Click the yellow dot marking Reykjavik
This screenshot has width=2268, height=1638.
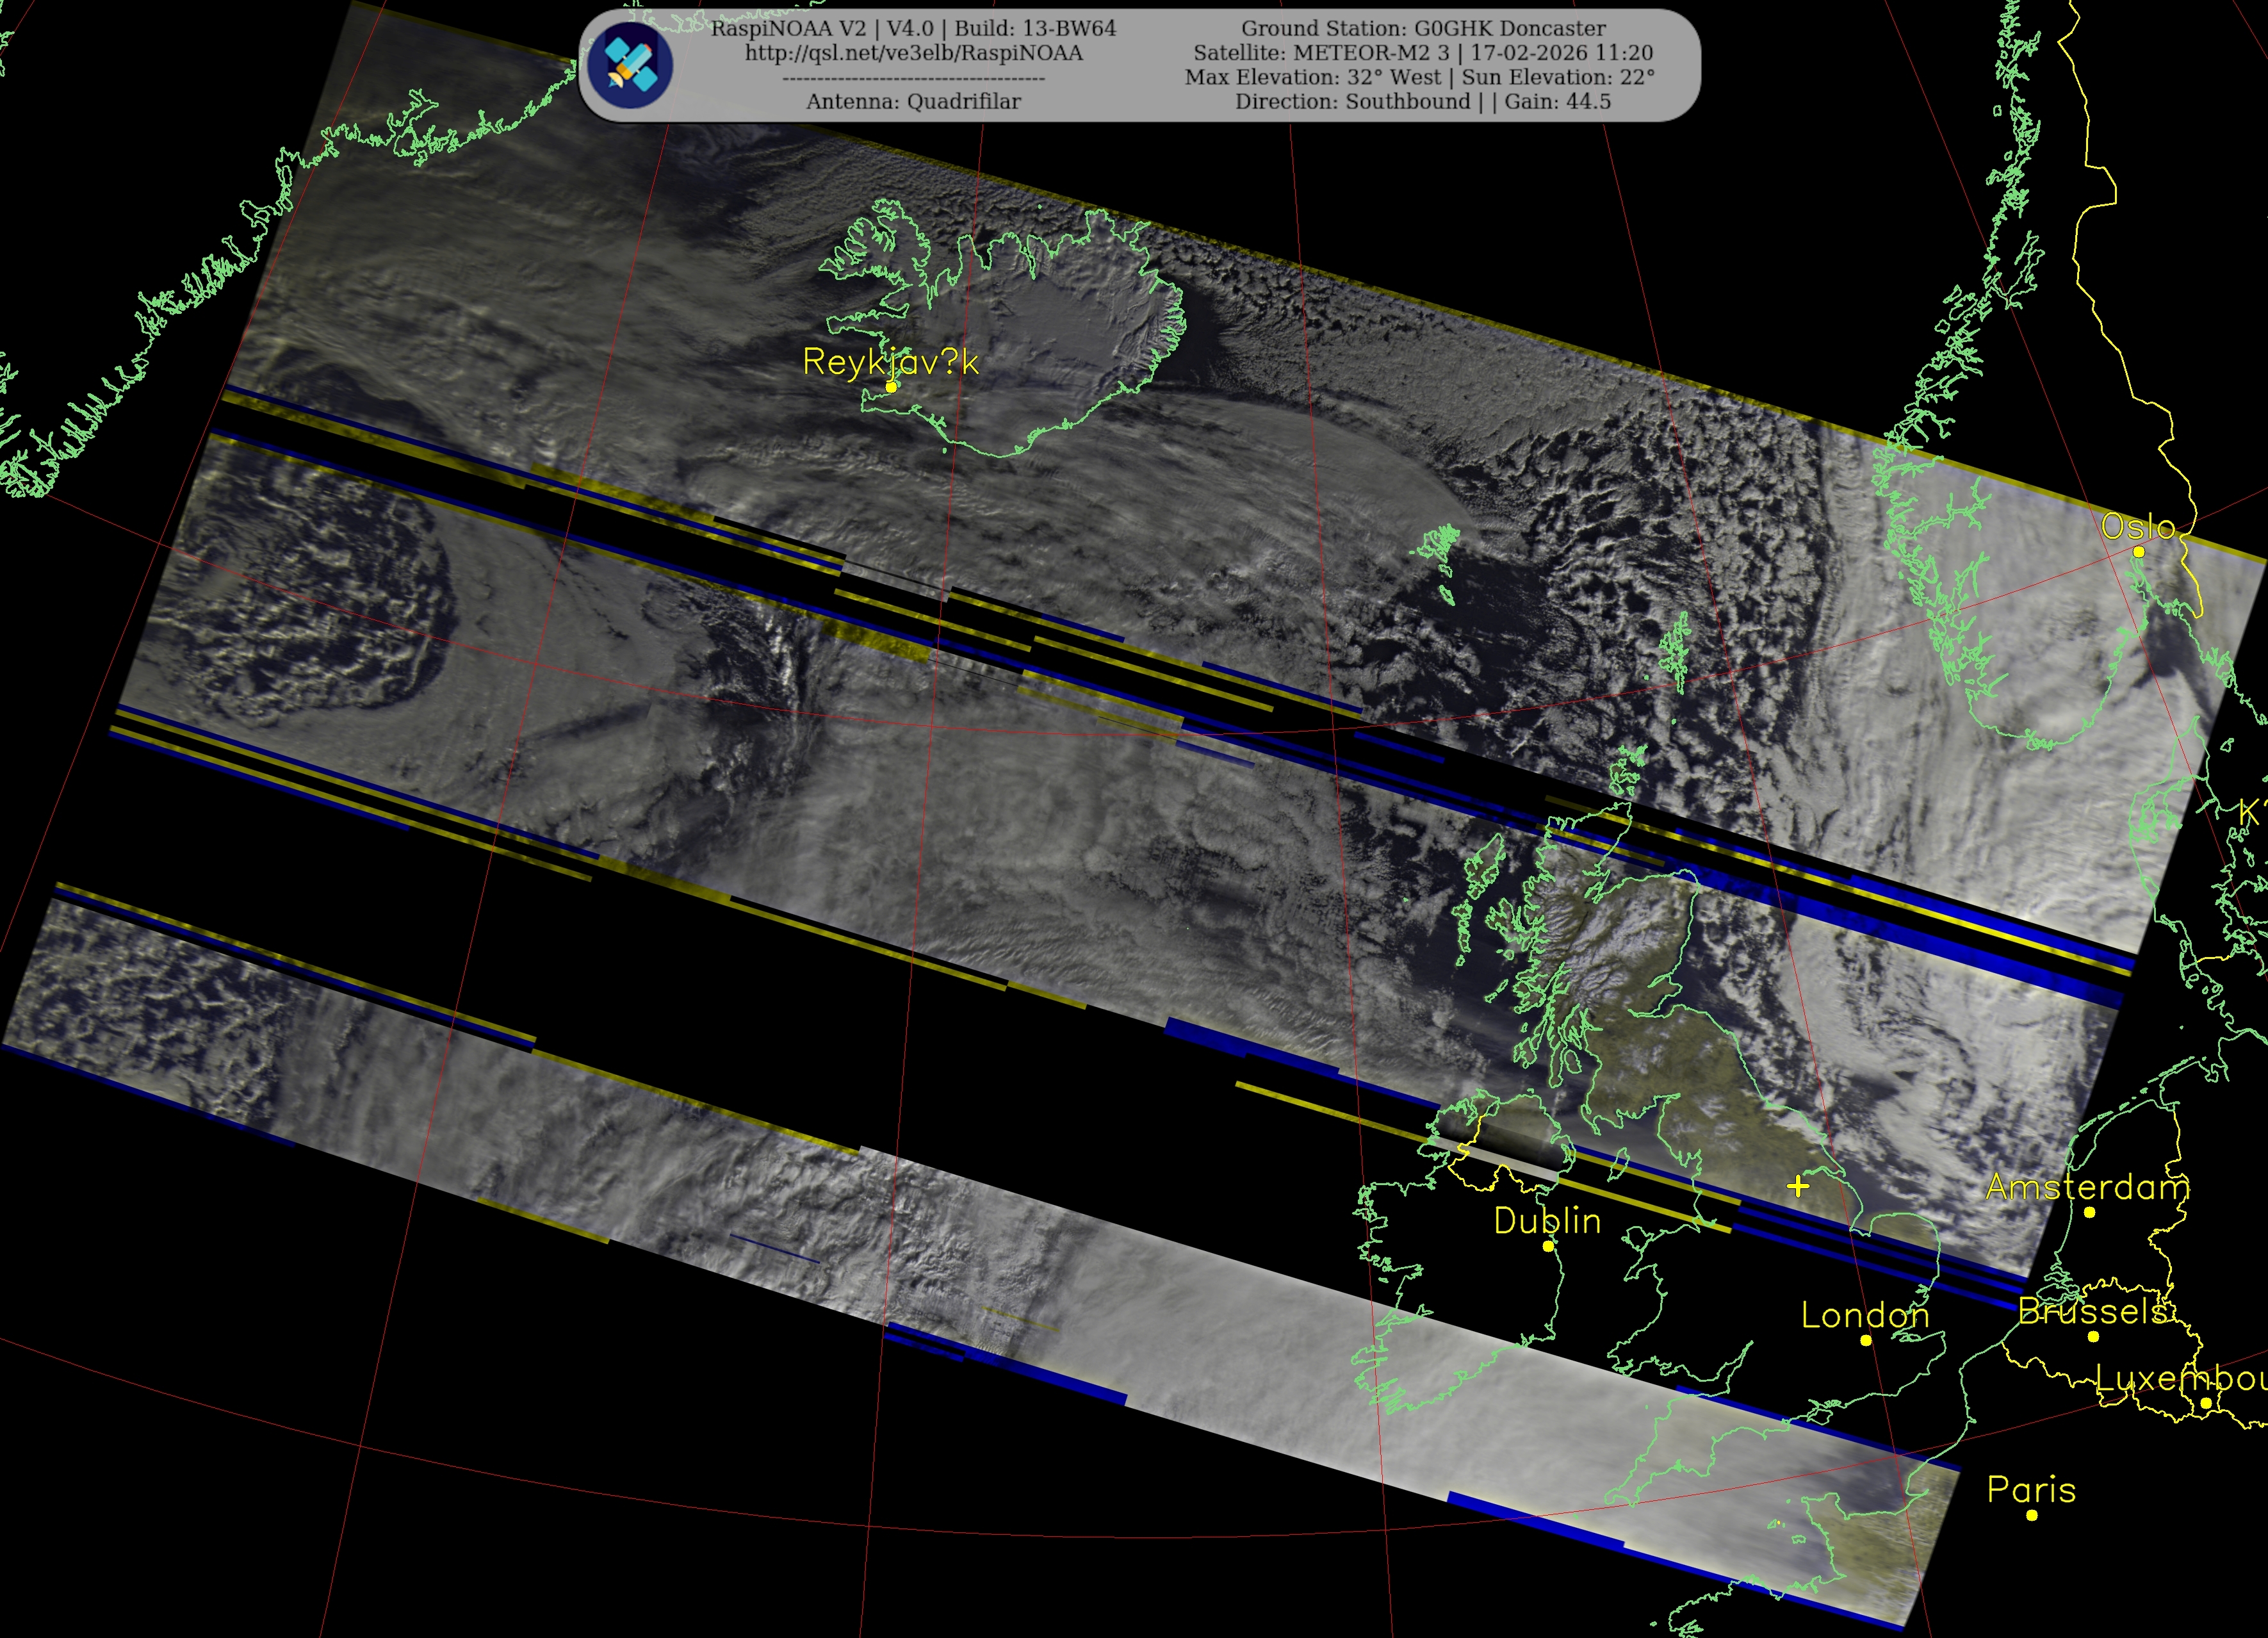[x=891, y=387]
